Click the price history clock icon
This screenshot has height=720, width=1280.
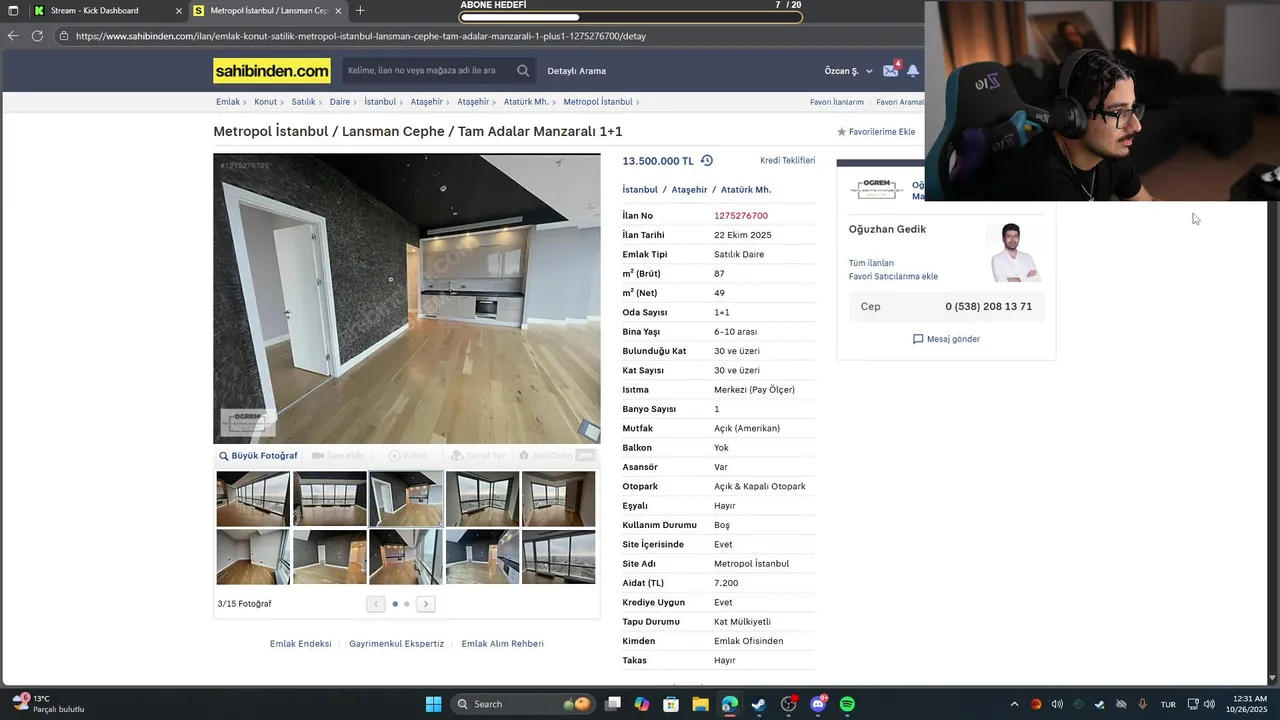pos(707,161)
